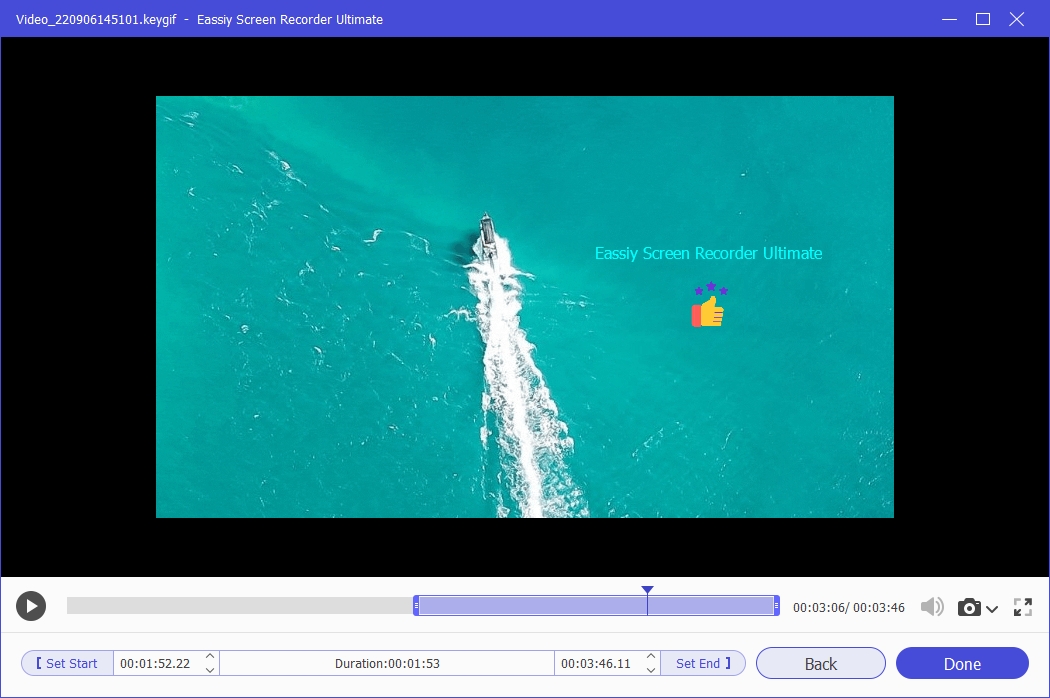Close the recorder window

click(1017, 19)
